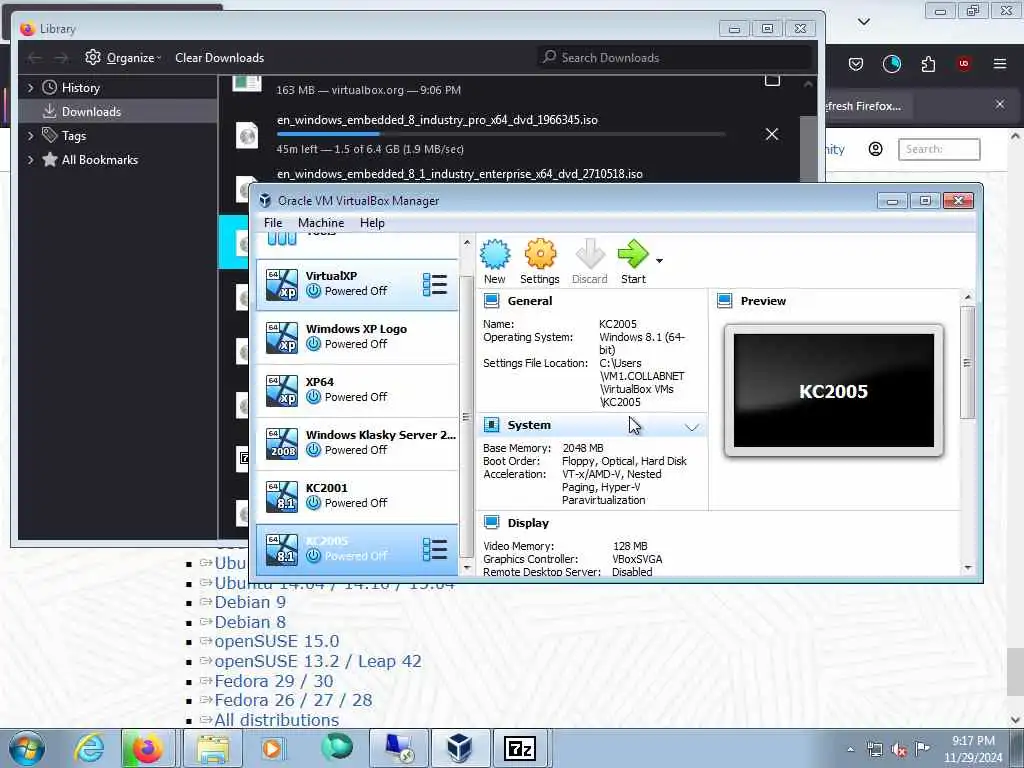Click the All Bookmarks star icon
Viewport: 1024px width, 768px height.
pyautogui.click(x=50, y=159)
